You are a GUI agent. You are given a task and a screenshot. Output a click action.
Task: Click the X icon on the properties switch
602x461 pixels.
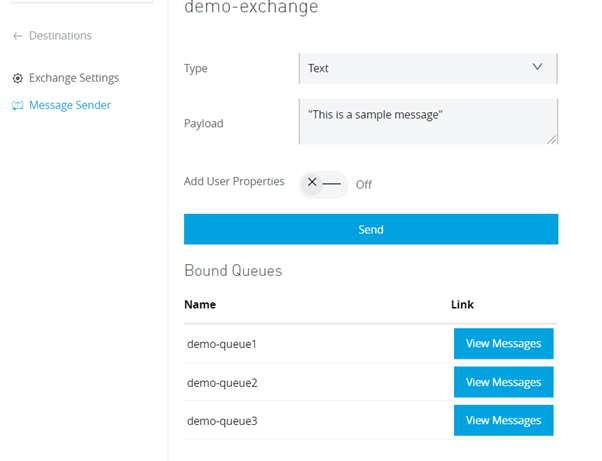312,183
